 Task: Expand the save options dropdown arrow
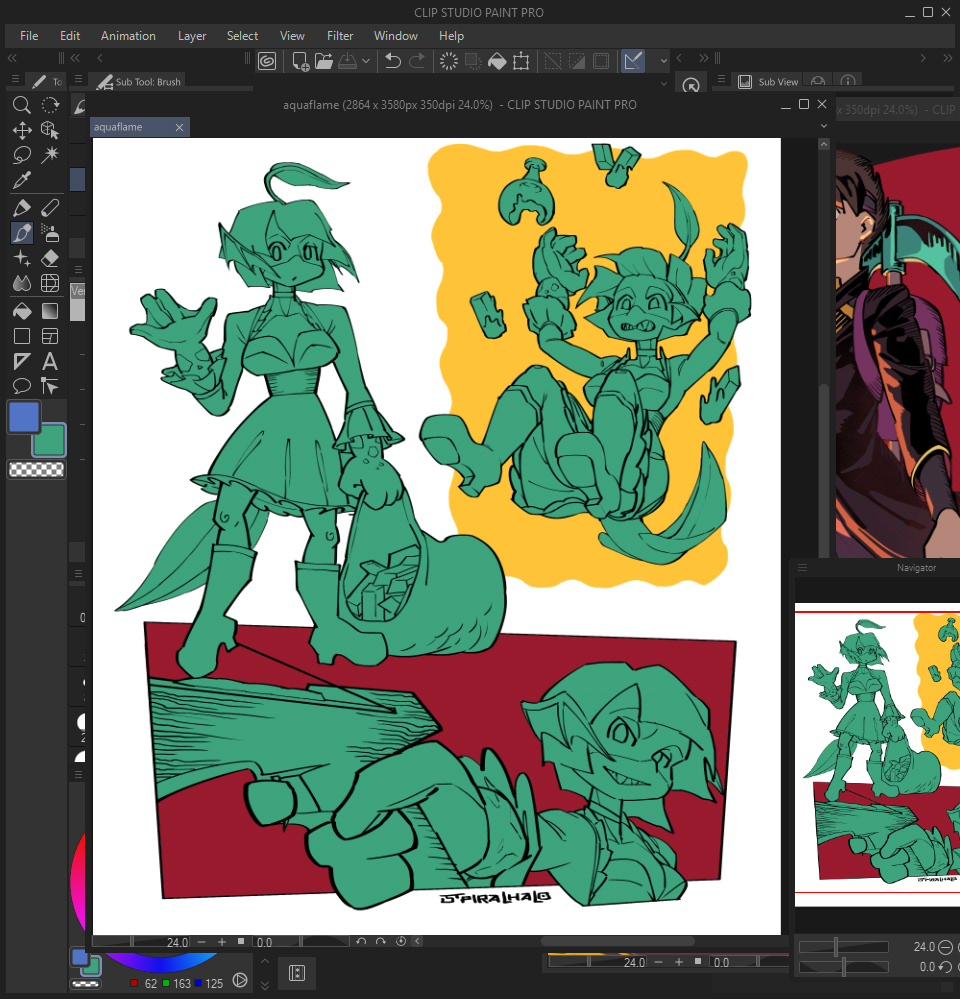[366, 61]
